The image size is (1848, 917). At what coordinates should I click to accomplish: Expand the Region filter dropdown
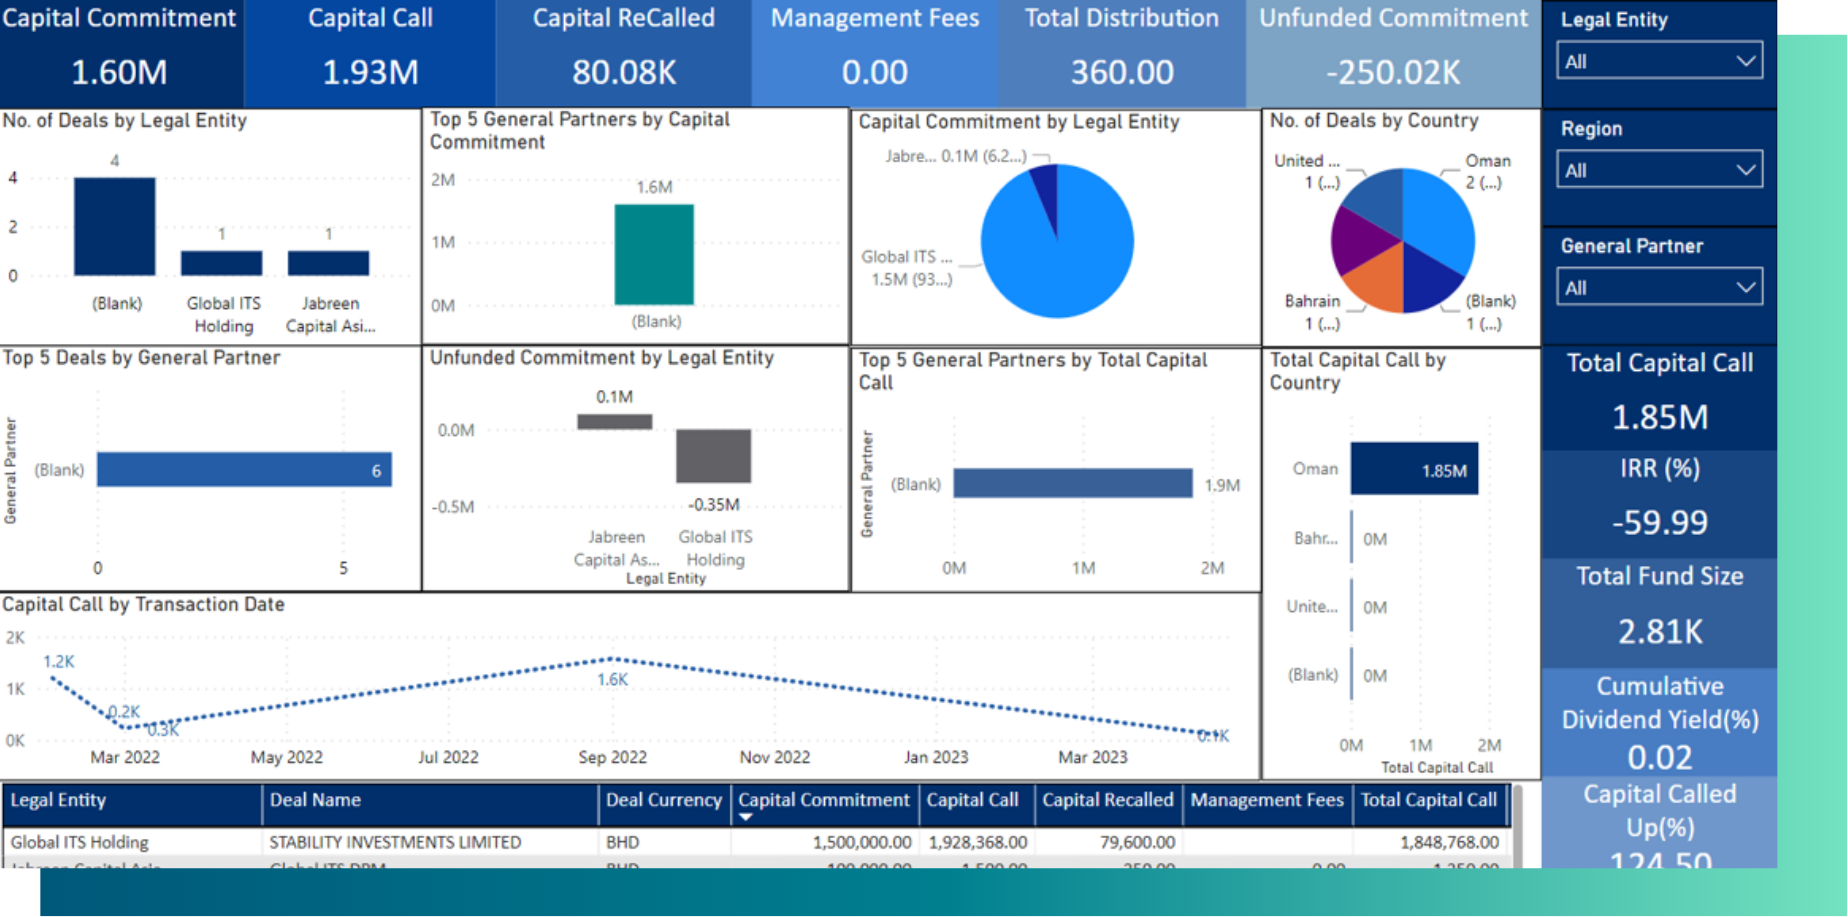(x=1658, y=170)
